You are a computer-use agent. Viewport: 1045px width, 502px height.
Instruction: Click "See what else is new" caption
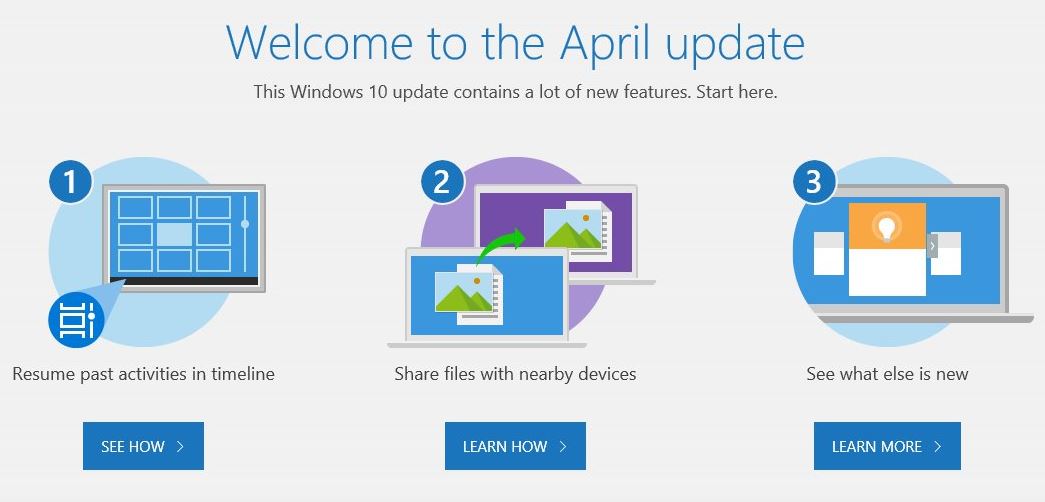coord(887,374)
